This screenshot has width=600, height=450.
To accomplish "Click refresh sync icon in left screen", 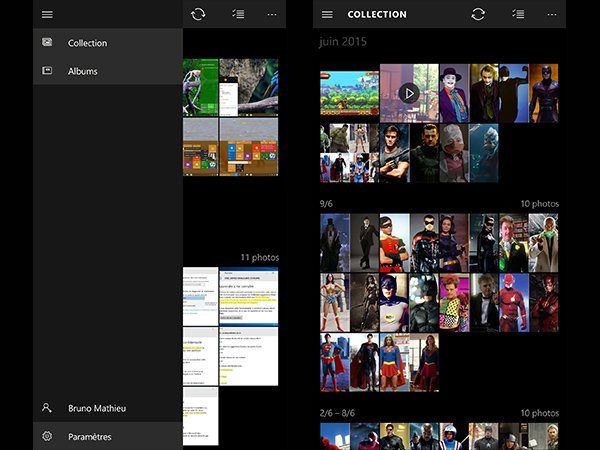I will click(x=198, y=15).
